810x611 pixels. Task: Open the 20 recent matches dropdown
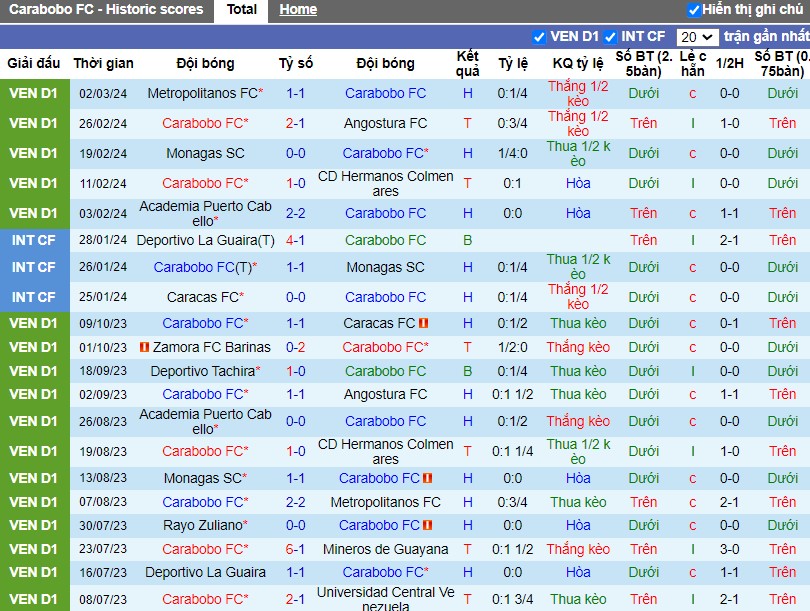696,37
